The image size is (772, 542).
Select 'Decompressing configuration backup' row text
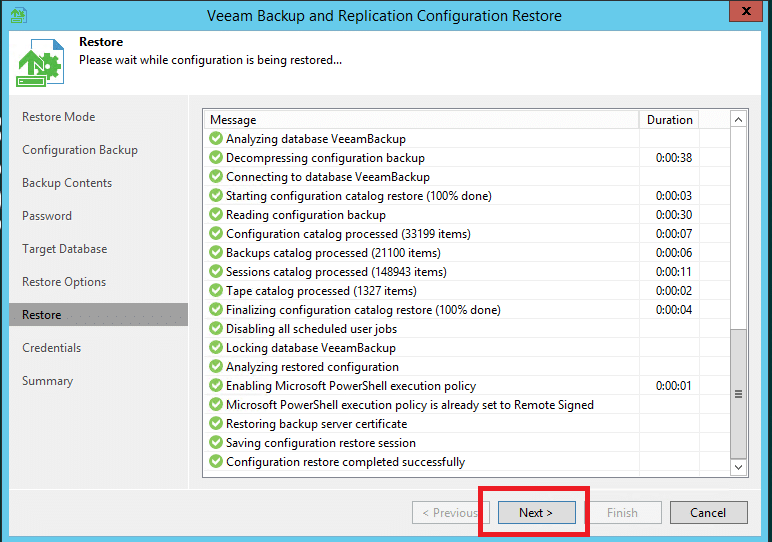pos(325,158)
